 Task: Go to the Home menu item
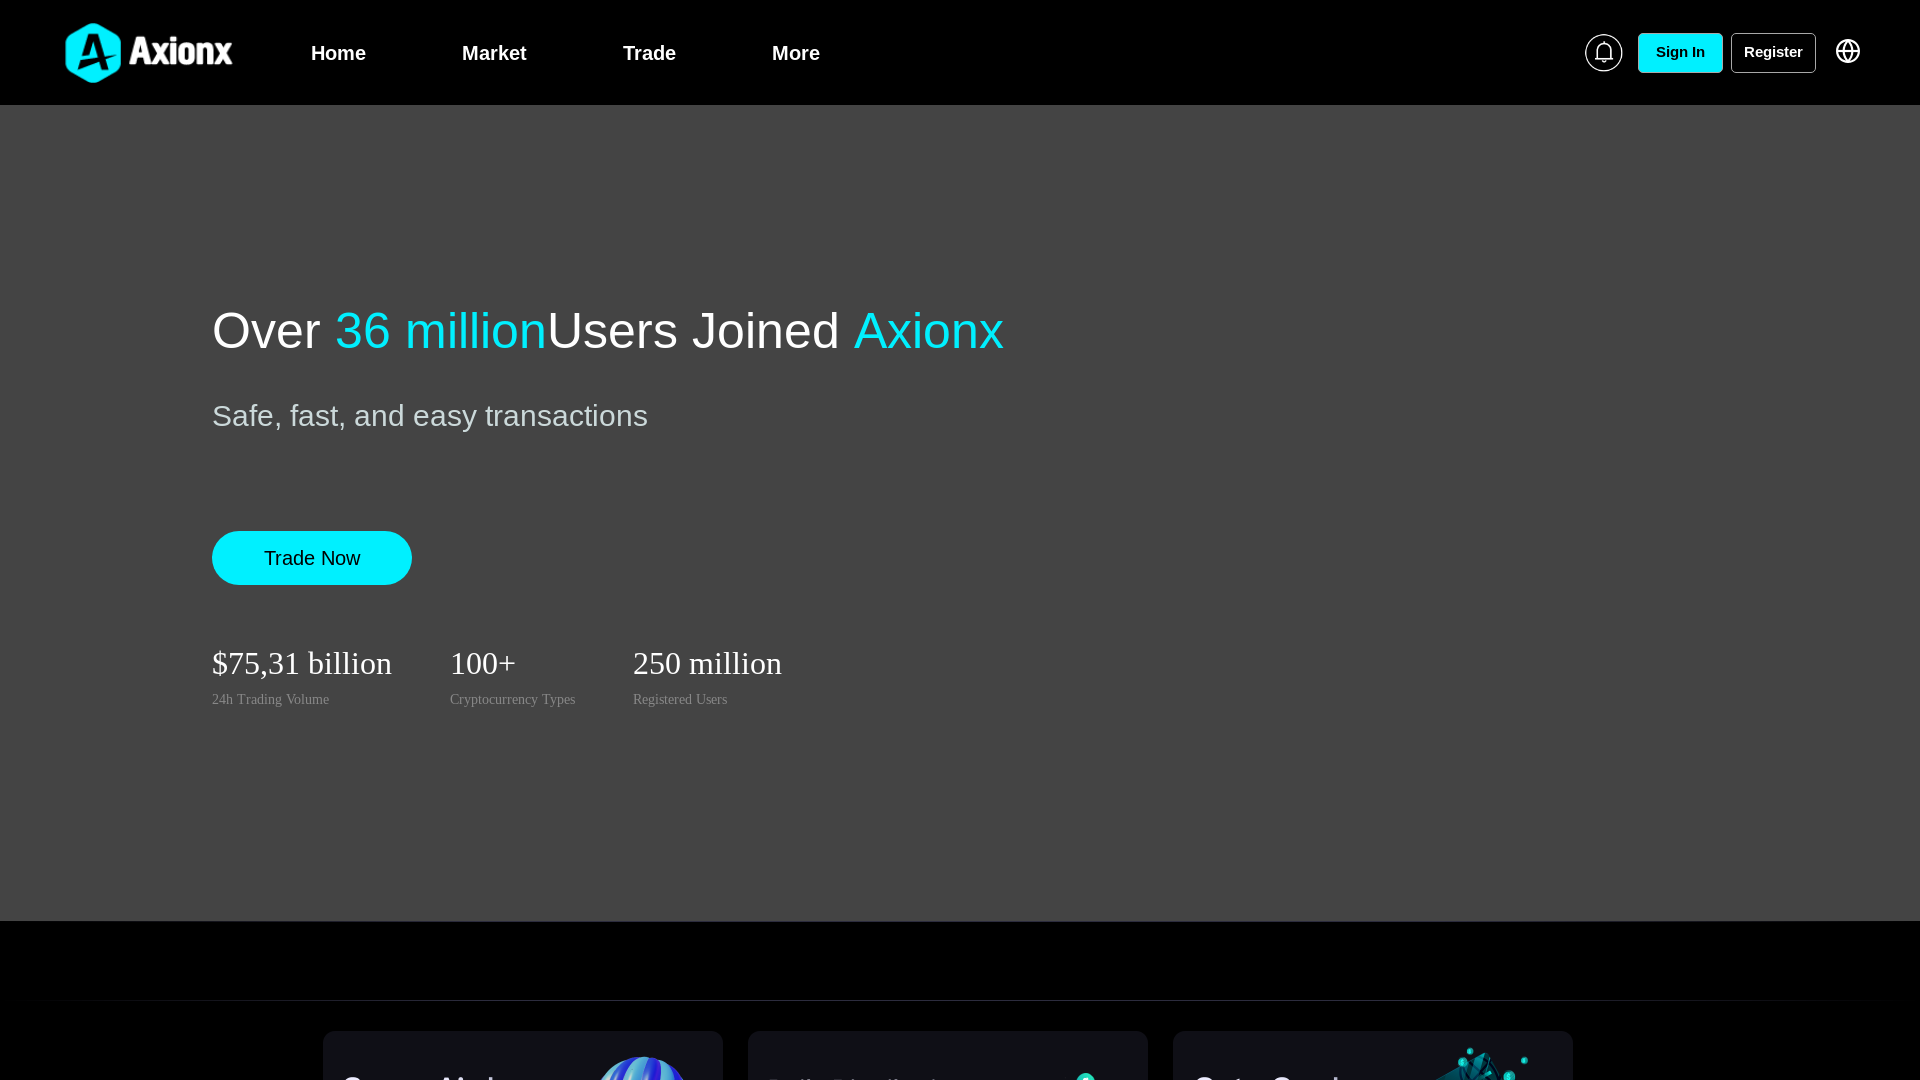tap(338, 53)
